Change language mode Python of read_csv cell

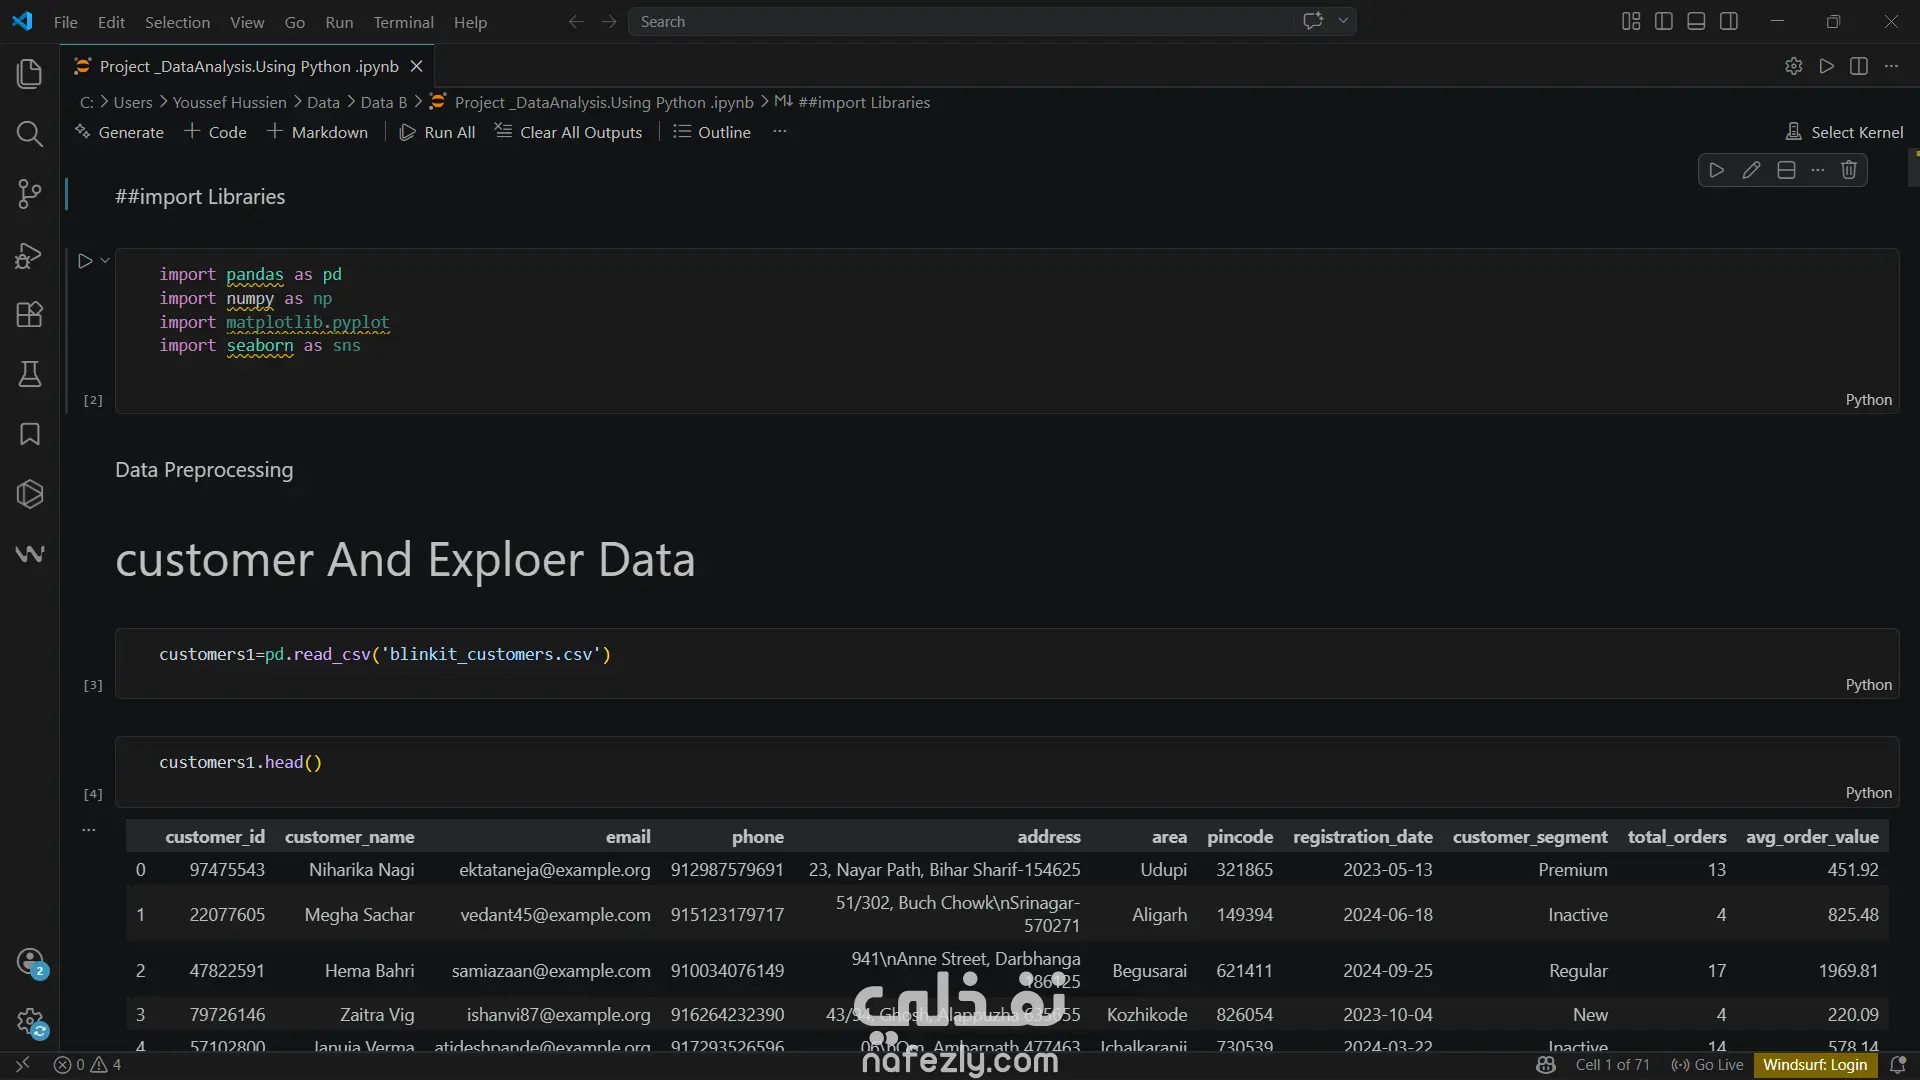click(1868, 685)
